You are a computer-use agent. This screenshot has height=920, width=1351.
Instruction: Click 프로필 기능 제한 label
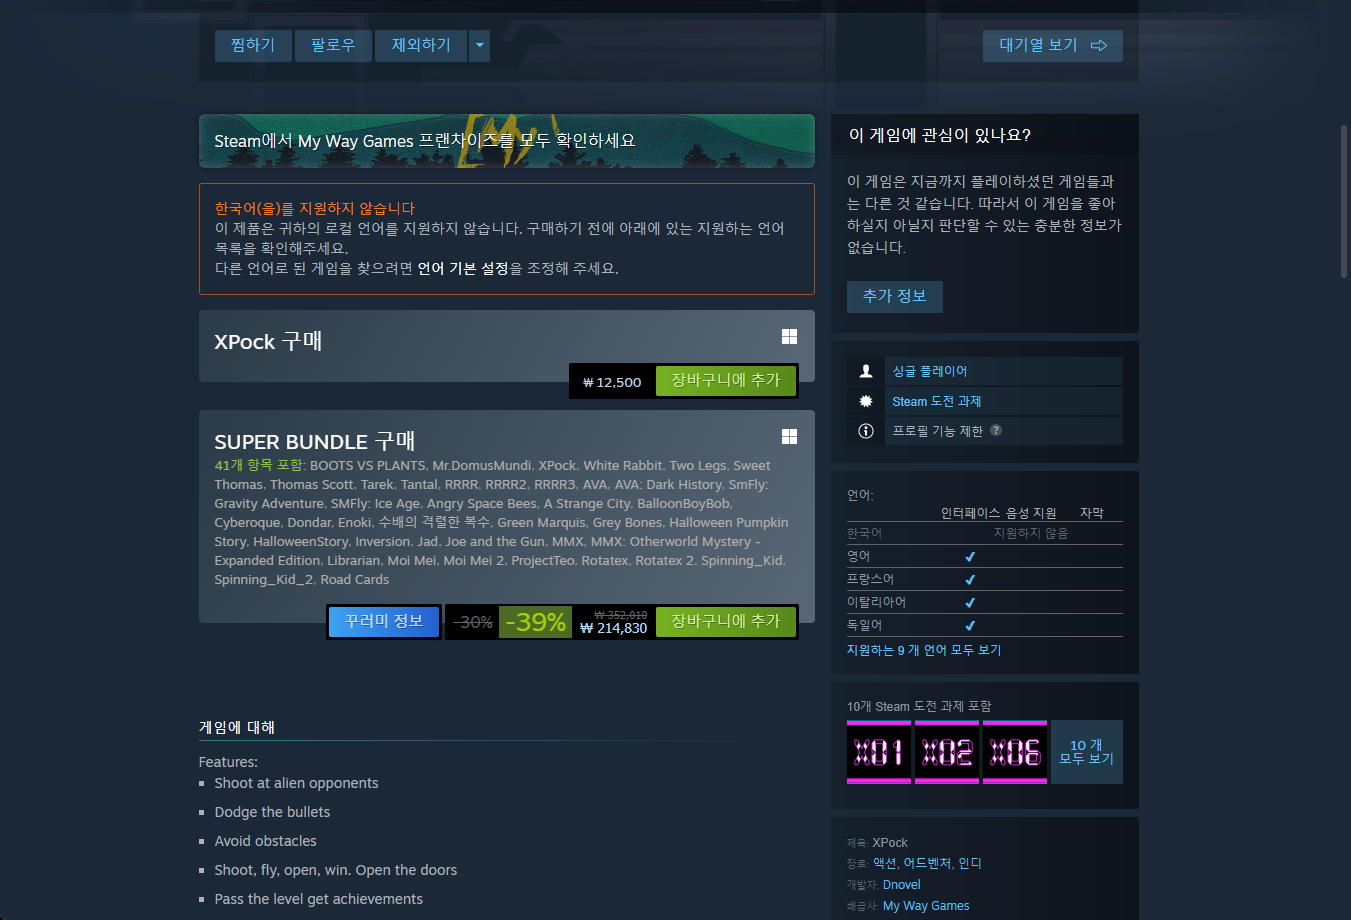(x=938, y=431)
